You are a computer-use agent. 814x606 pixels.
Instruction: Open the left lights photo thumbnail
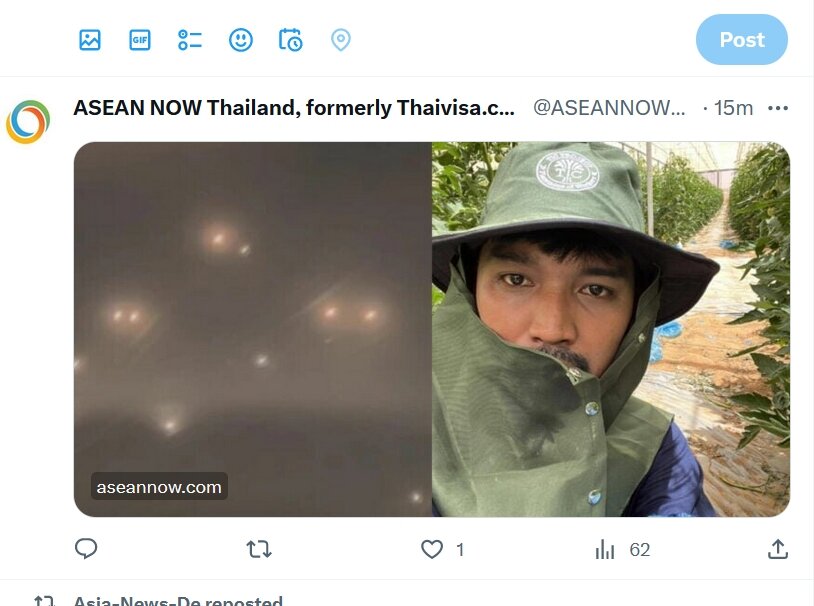tap(253, 329)
